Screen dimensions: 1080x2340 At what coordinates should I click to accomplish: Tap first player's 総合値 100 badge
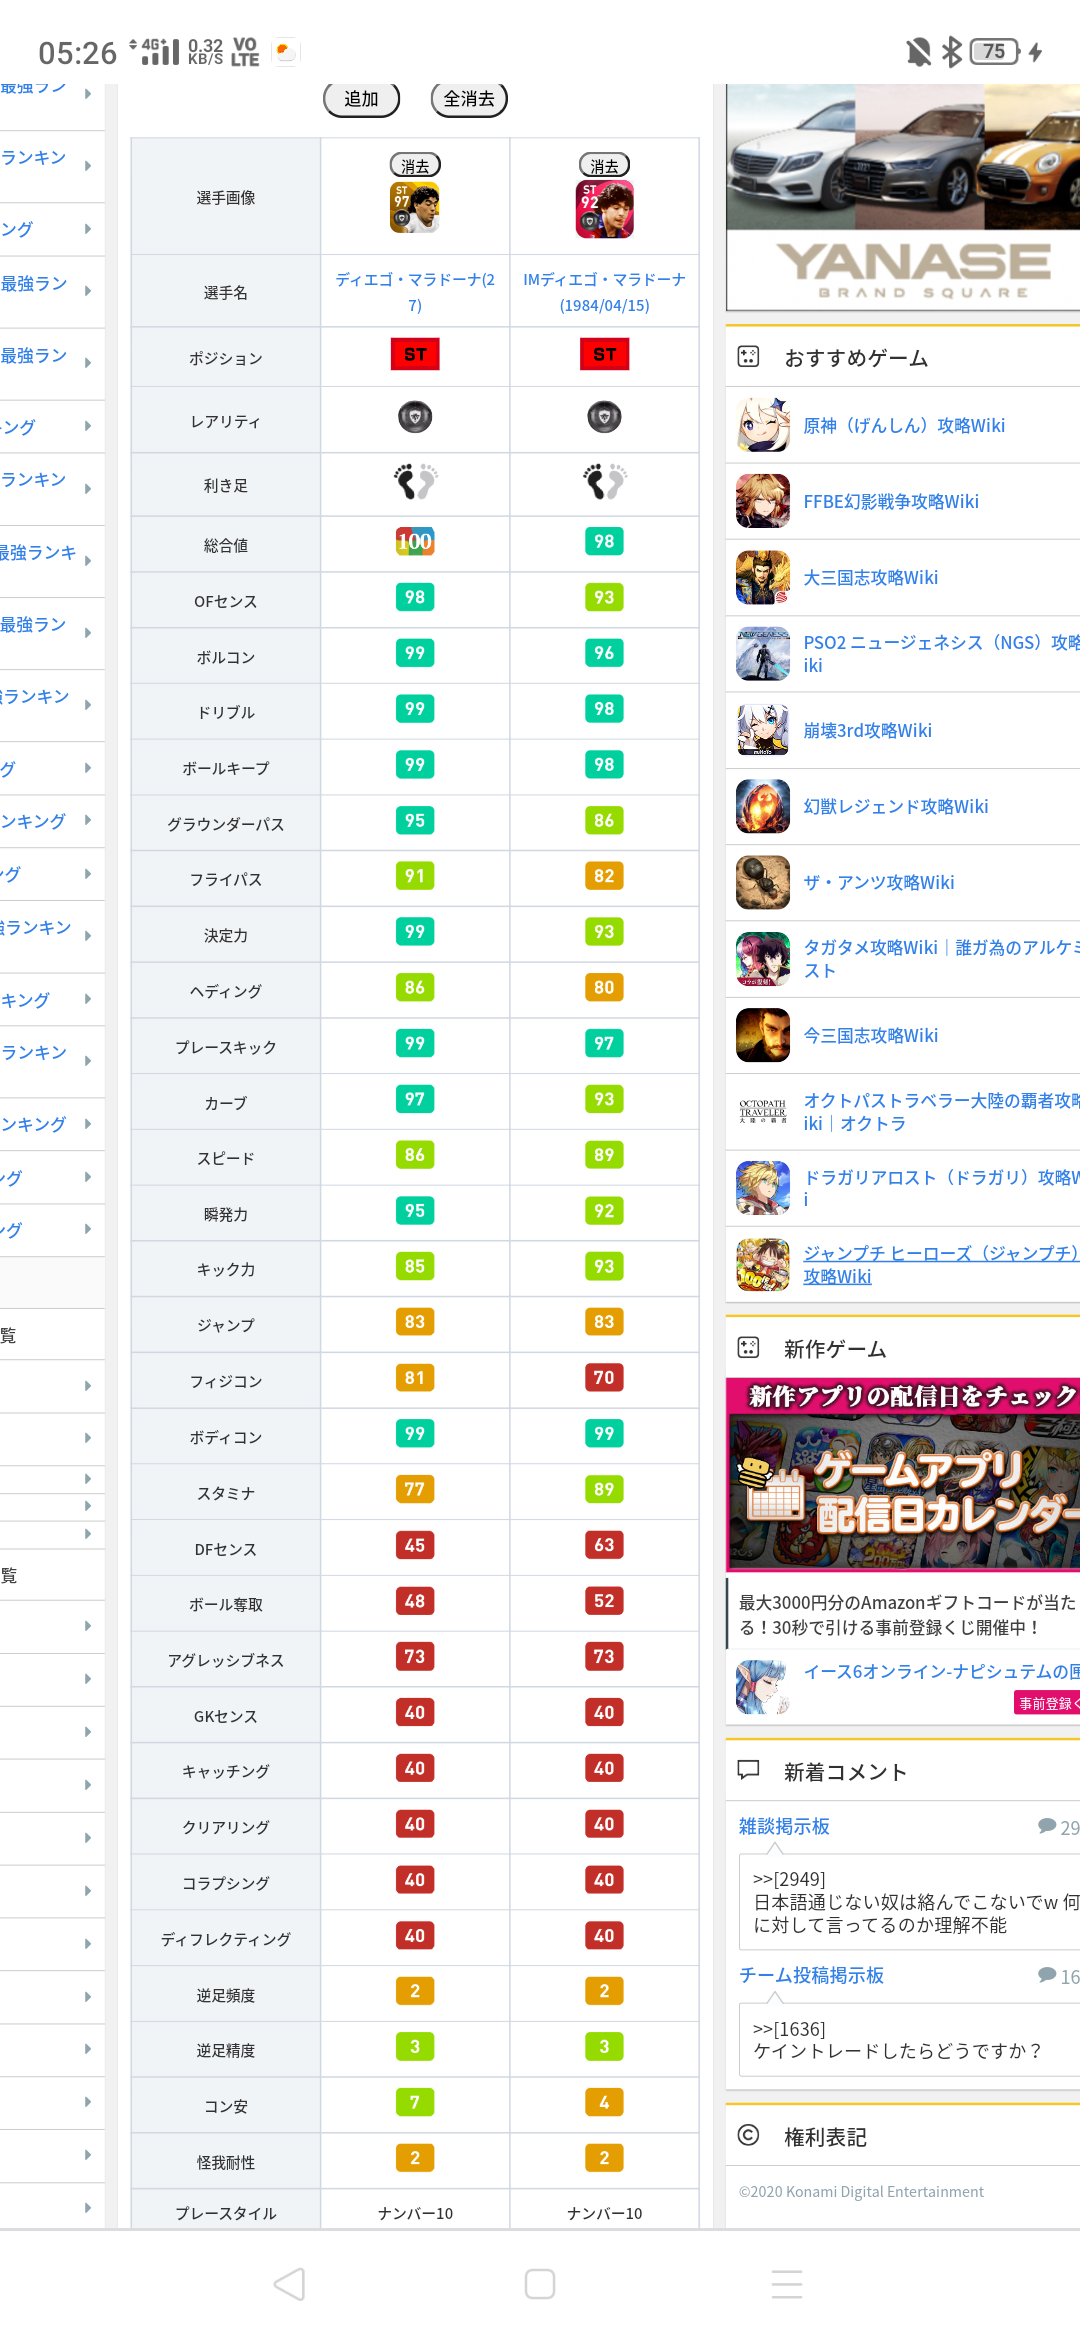click(415, 542)
